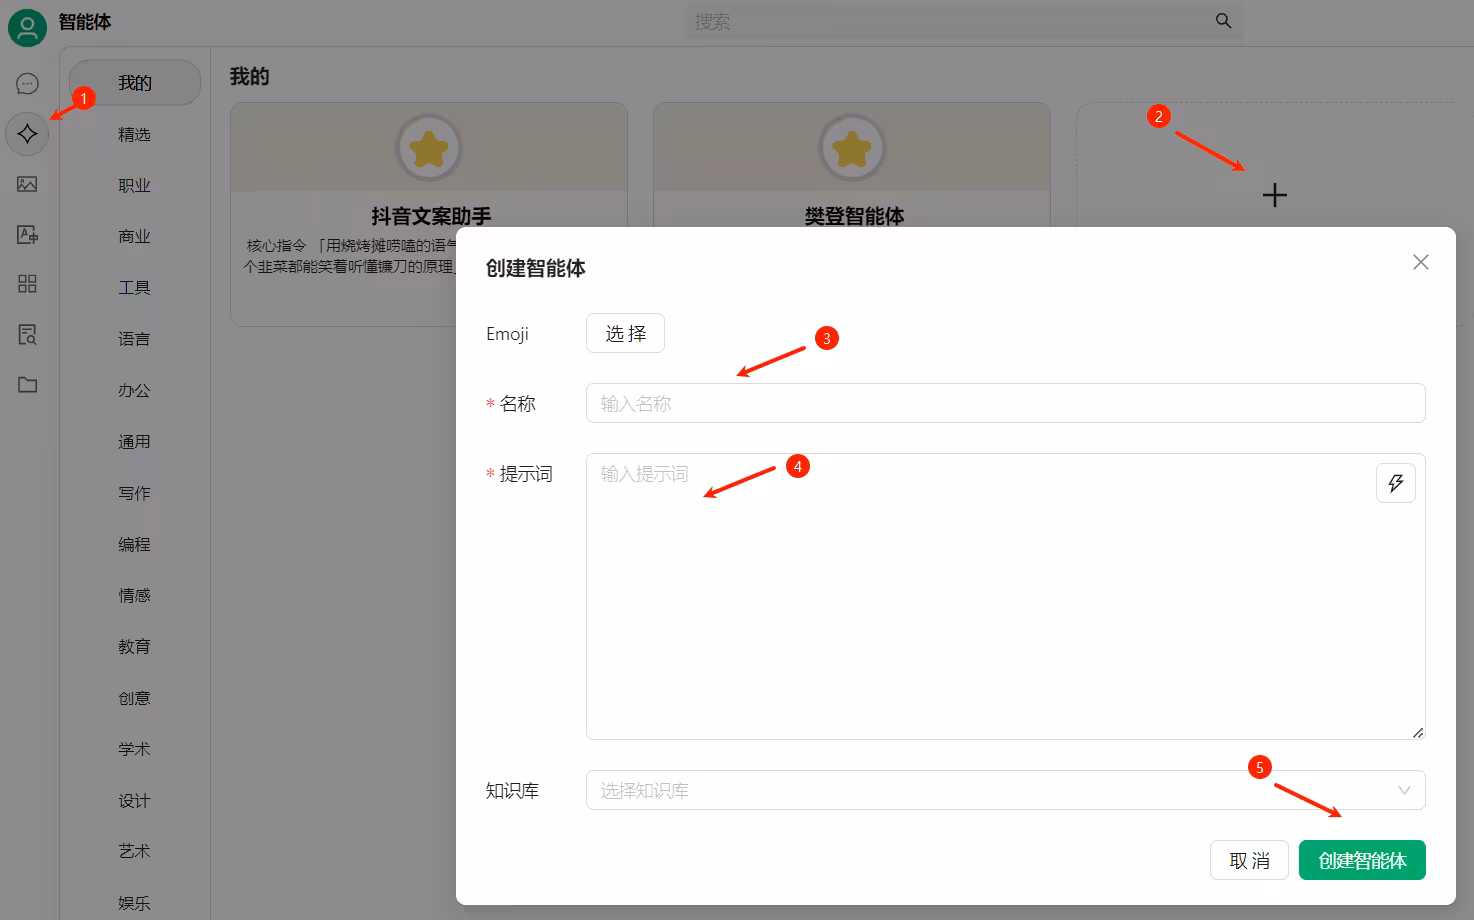This screenshot has height=920, width=1474.
Task: Select the 情感 category
Action: (x=134, y=595)
